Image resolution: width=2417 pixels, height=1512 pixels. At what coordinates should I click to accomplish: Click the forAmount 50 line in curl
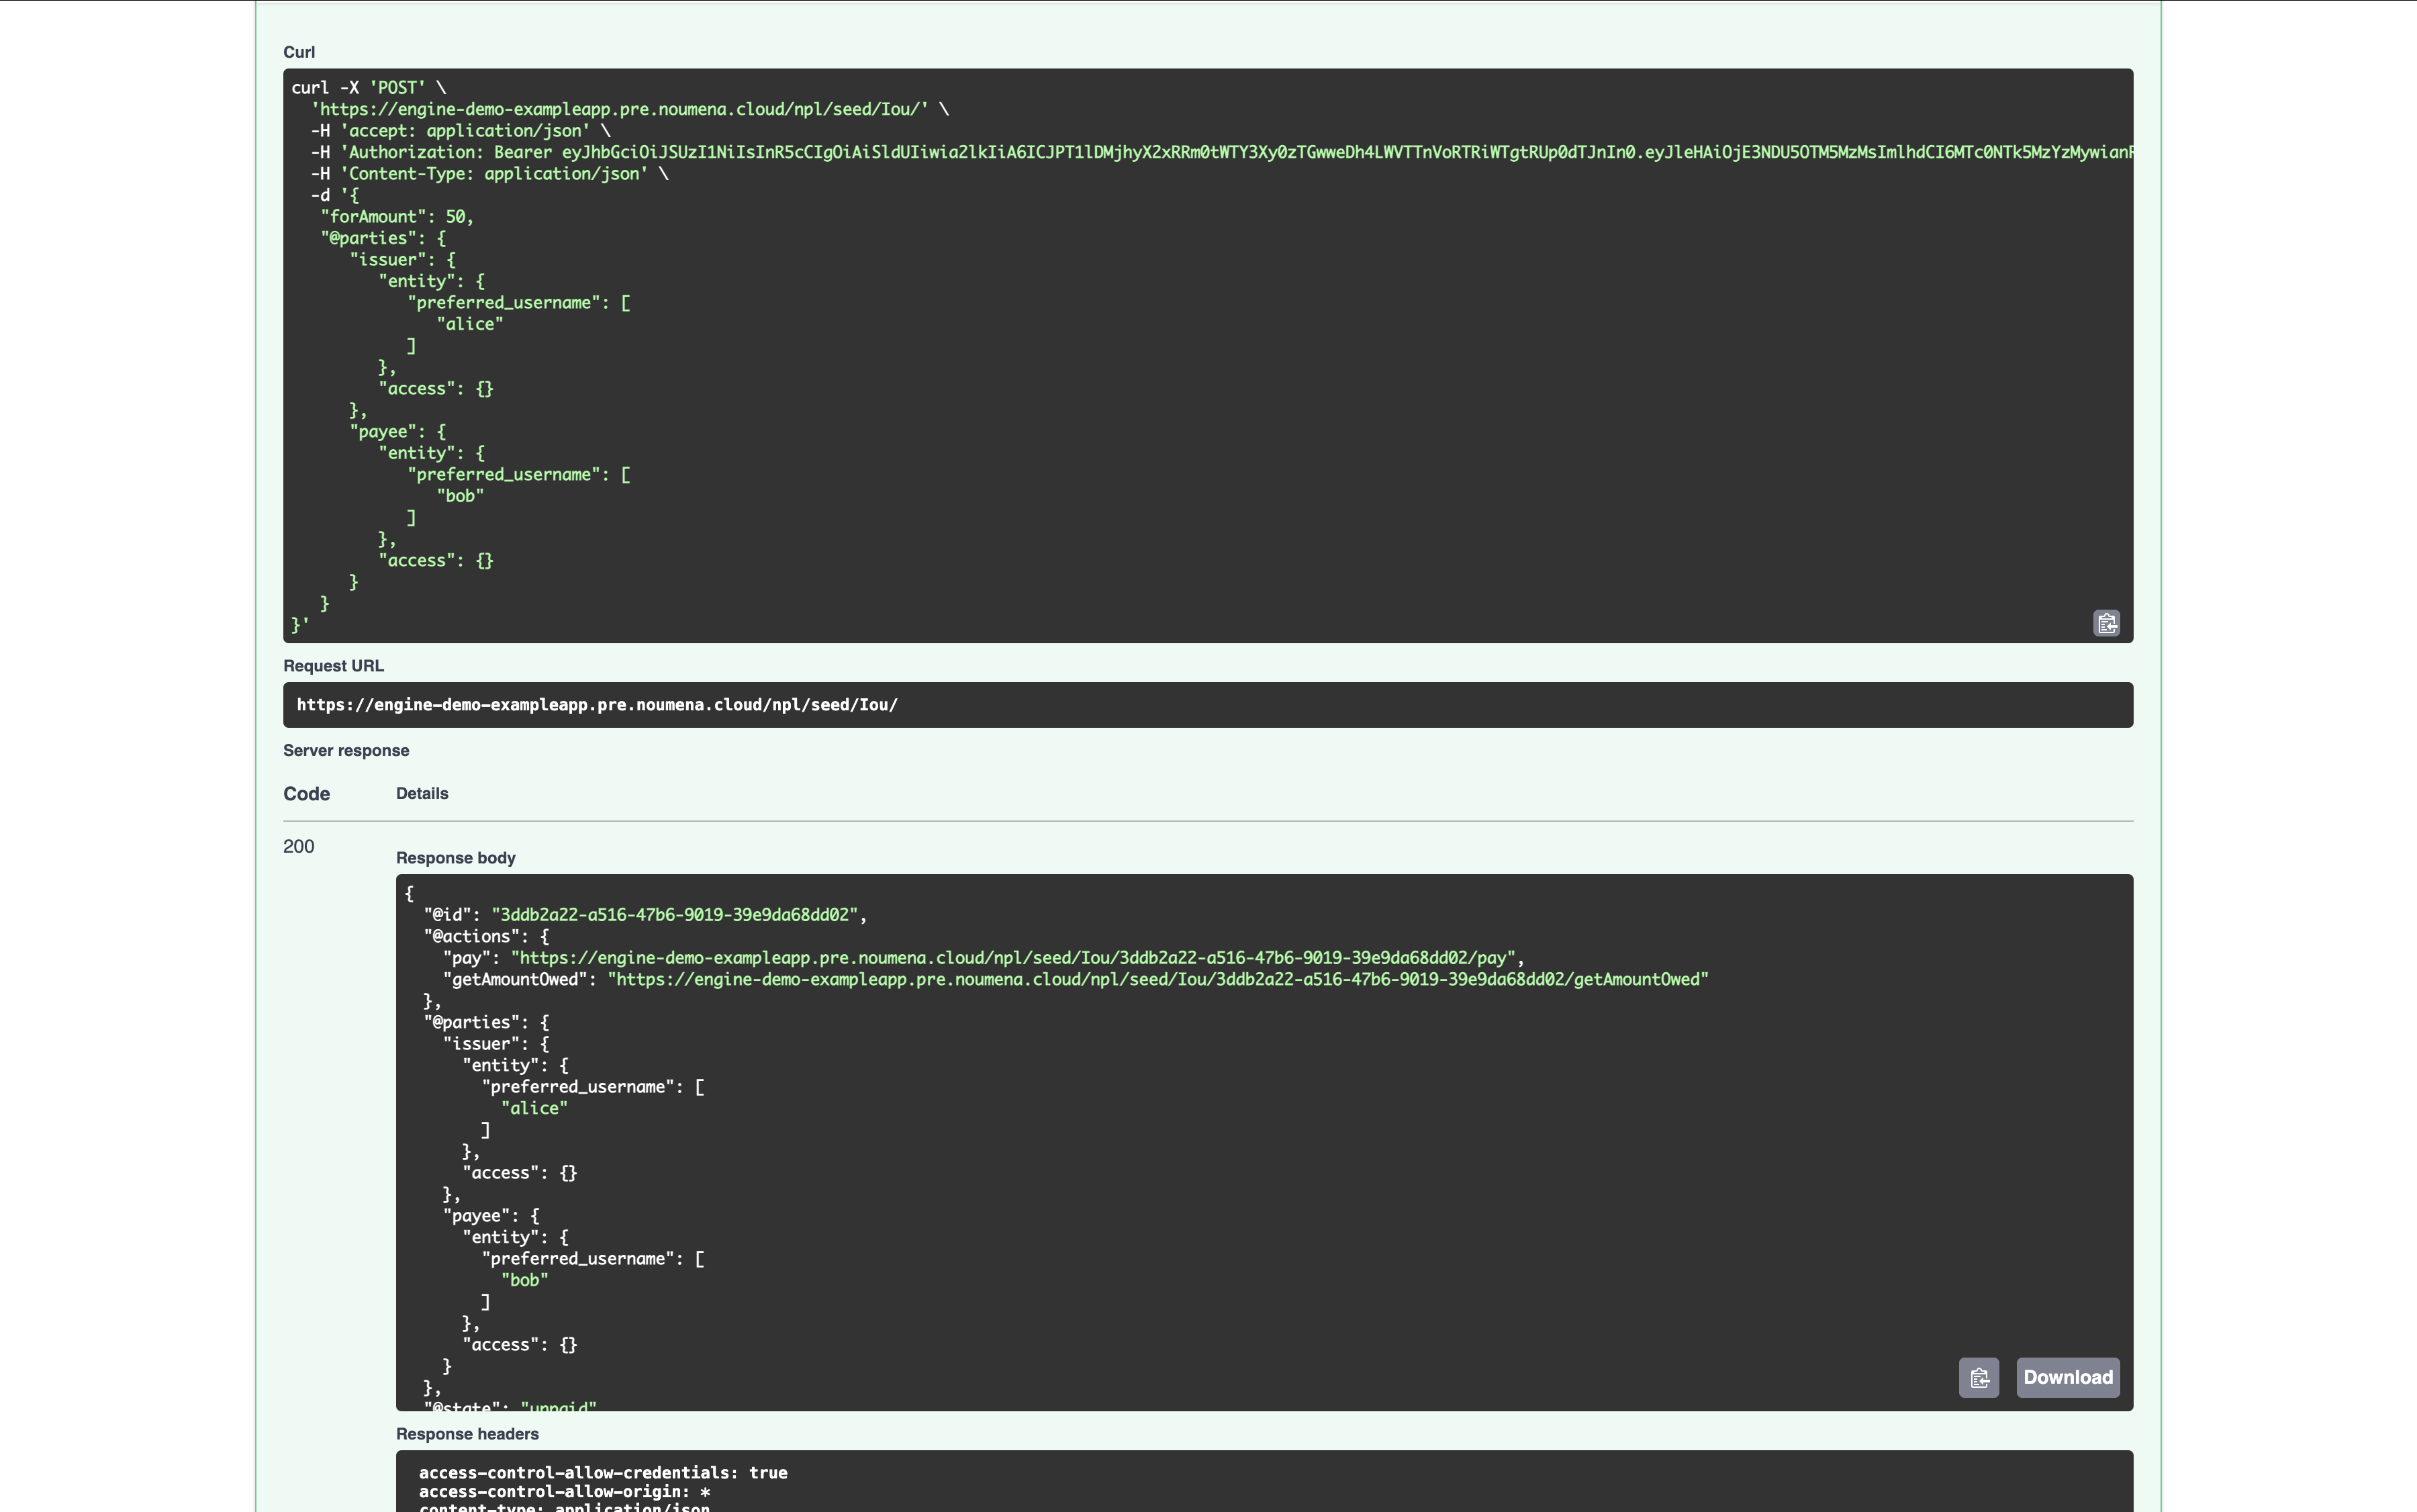click(x=397, y=217)
